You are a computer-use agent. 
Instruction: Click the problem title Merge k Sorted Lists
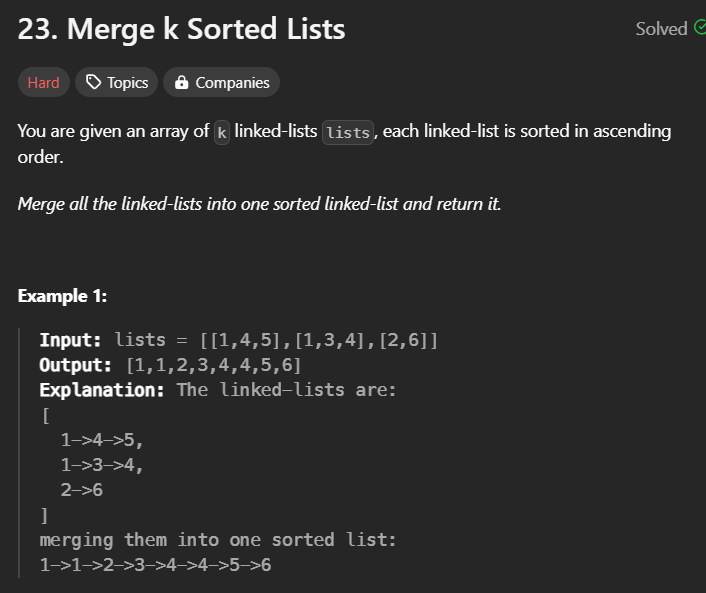click(x=182, y=29)
